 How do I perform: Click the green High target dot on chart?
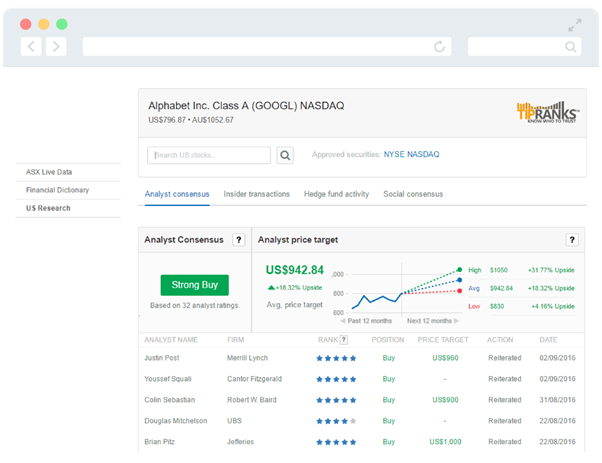pyautogui.click(x=460, y=270)
